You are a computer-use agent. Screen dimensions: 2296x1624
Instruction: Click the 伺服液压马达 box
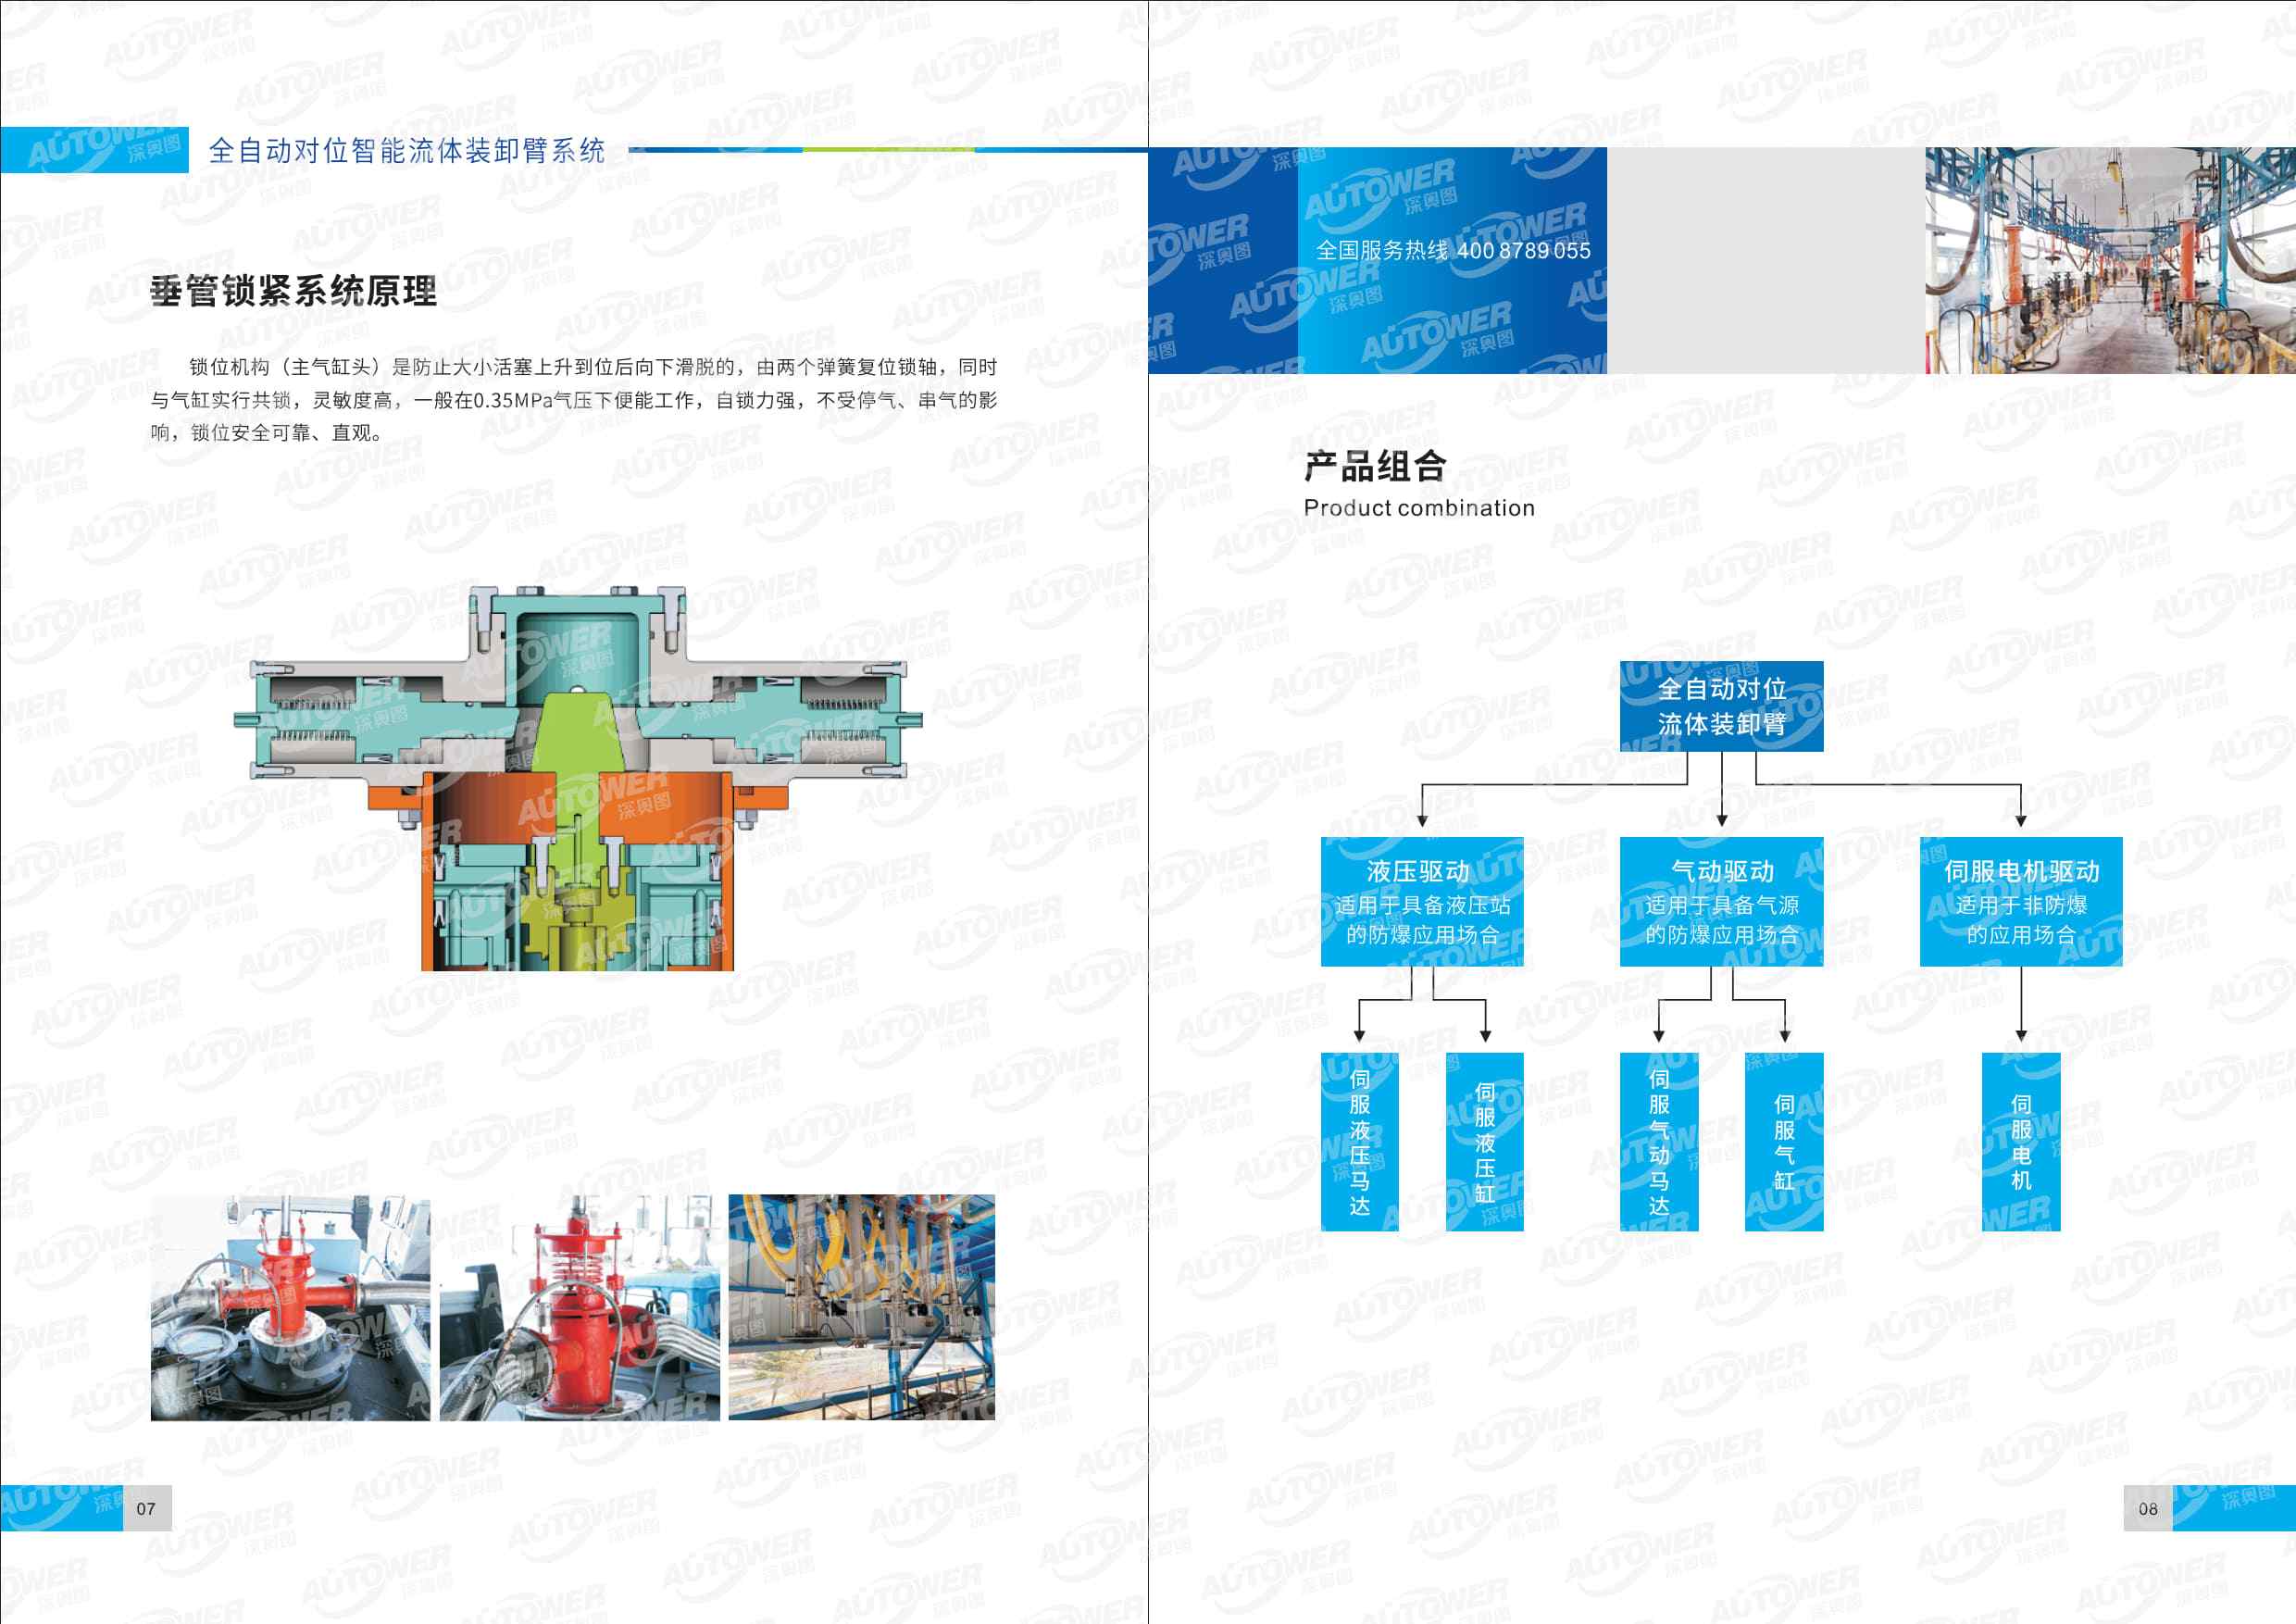[1360, 1141]
